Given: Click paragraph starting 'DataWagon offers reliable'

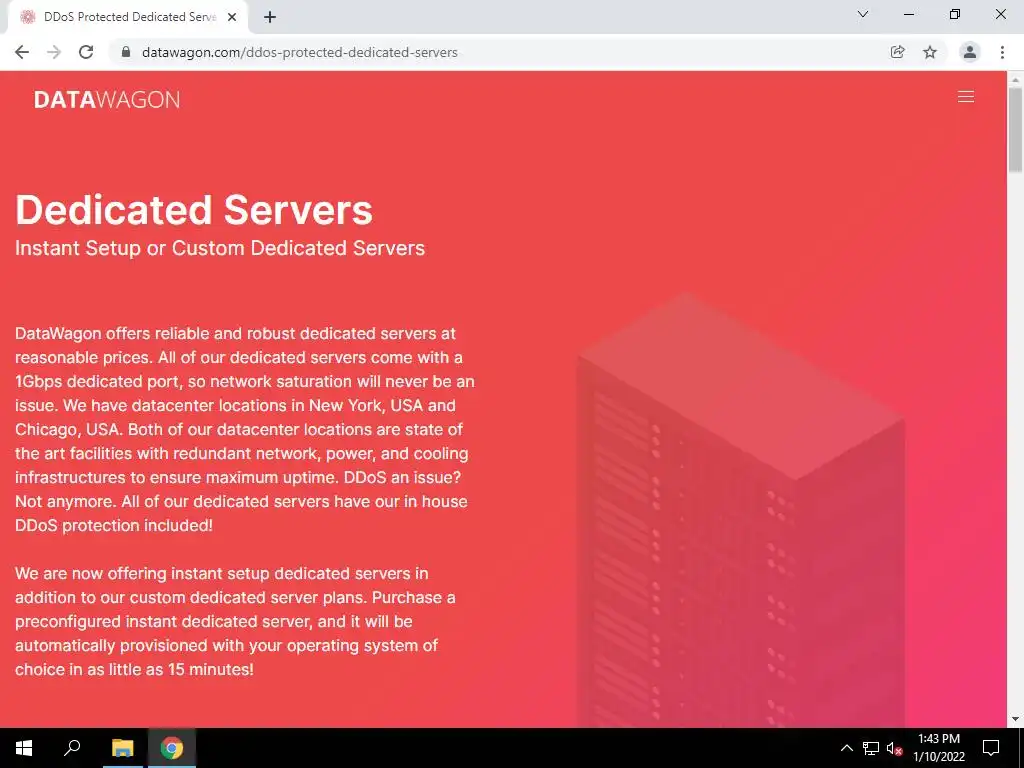Looking at the screenshot, I should coord(245,429).
